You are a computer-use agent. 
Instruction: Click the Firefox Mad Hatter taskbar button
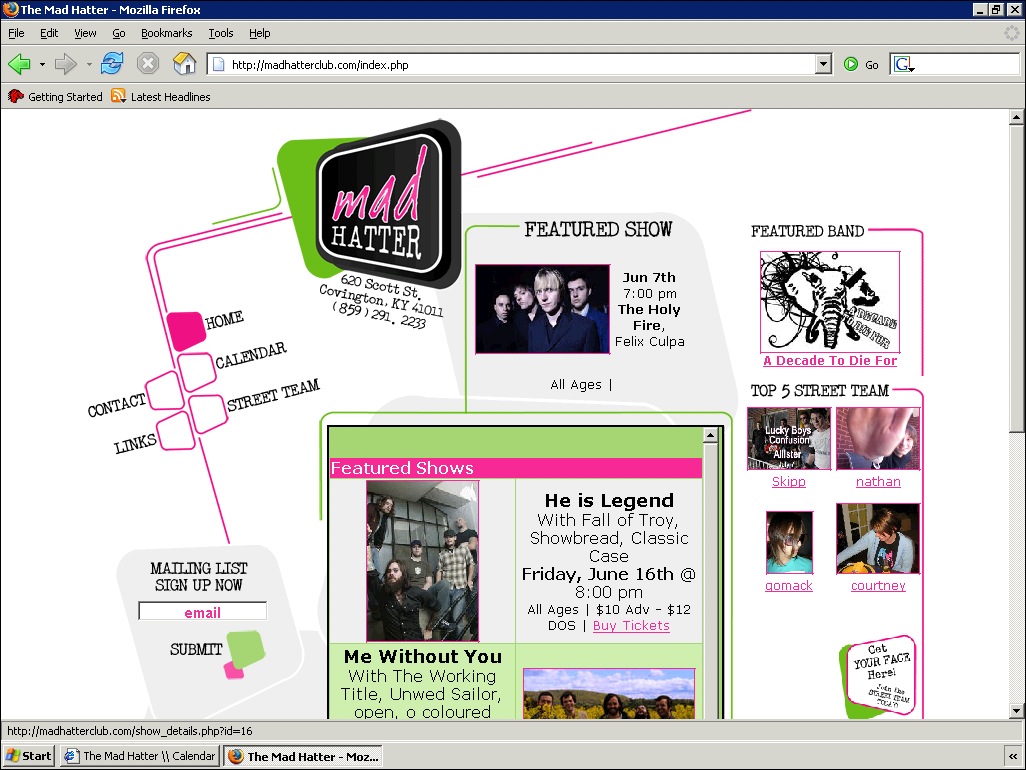point(304,756)
